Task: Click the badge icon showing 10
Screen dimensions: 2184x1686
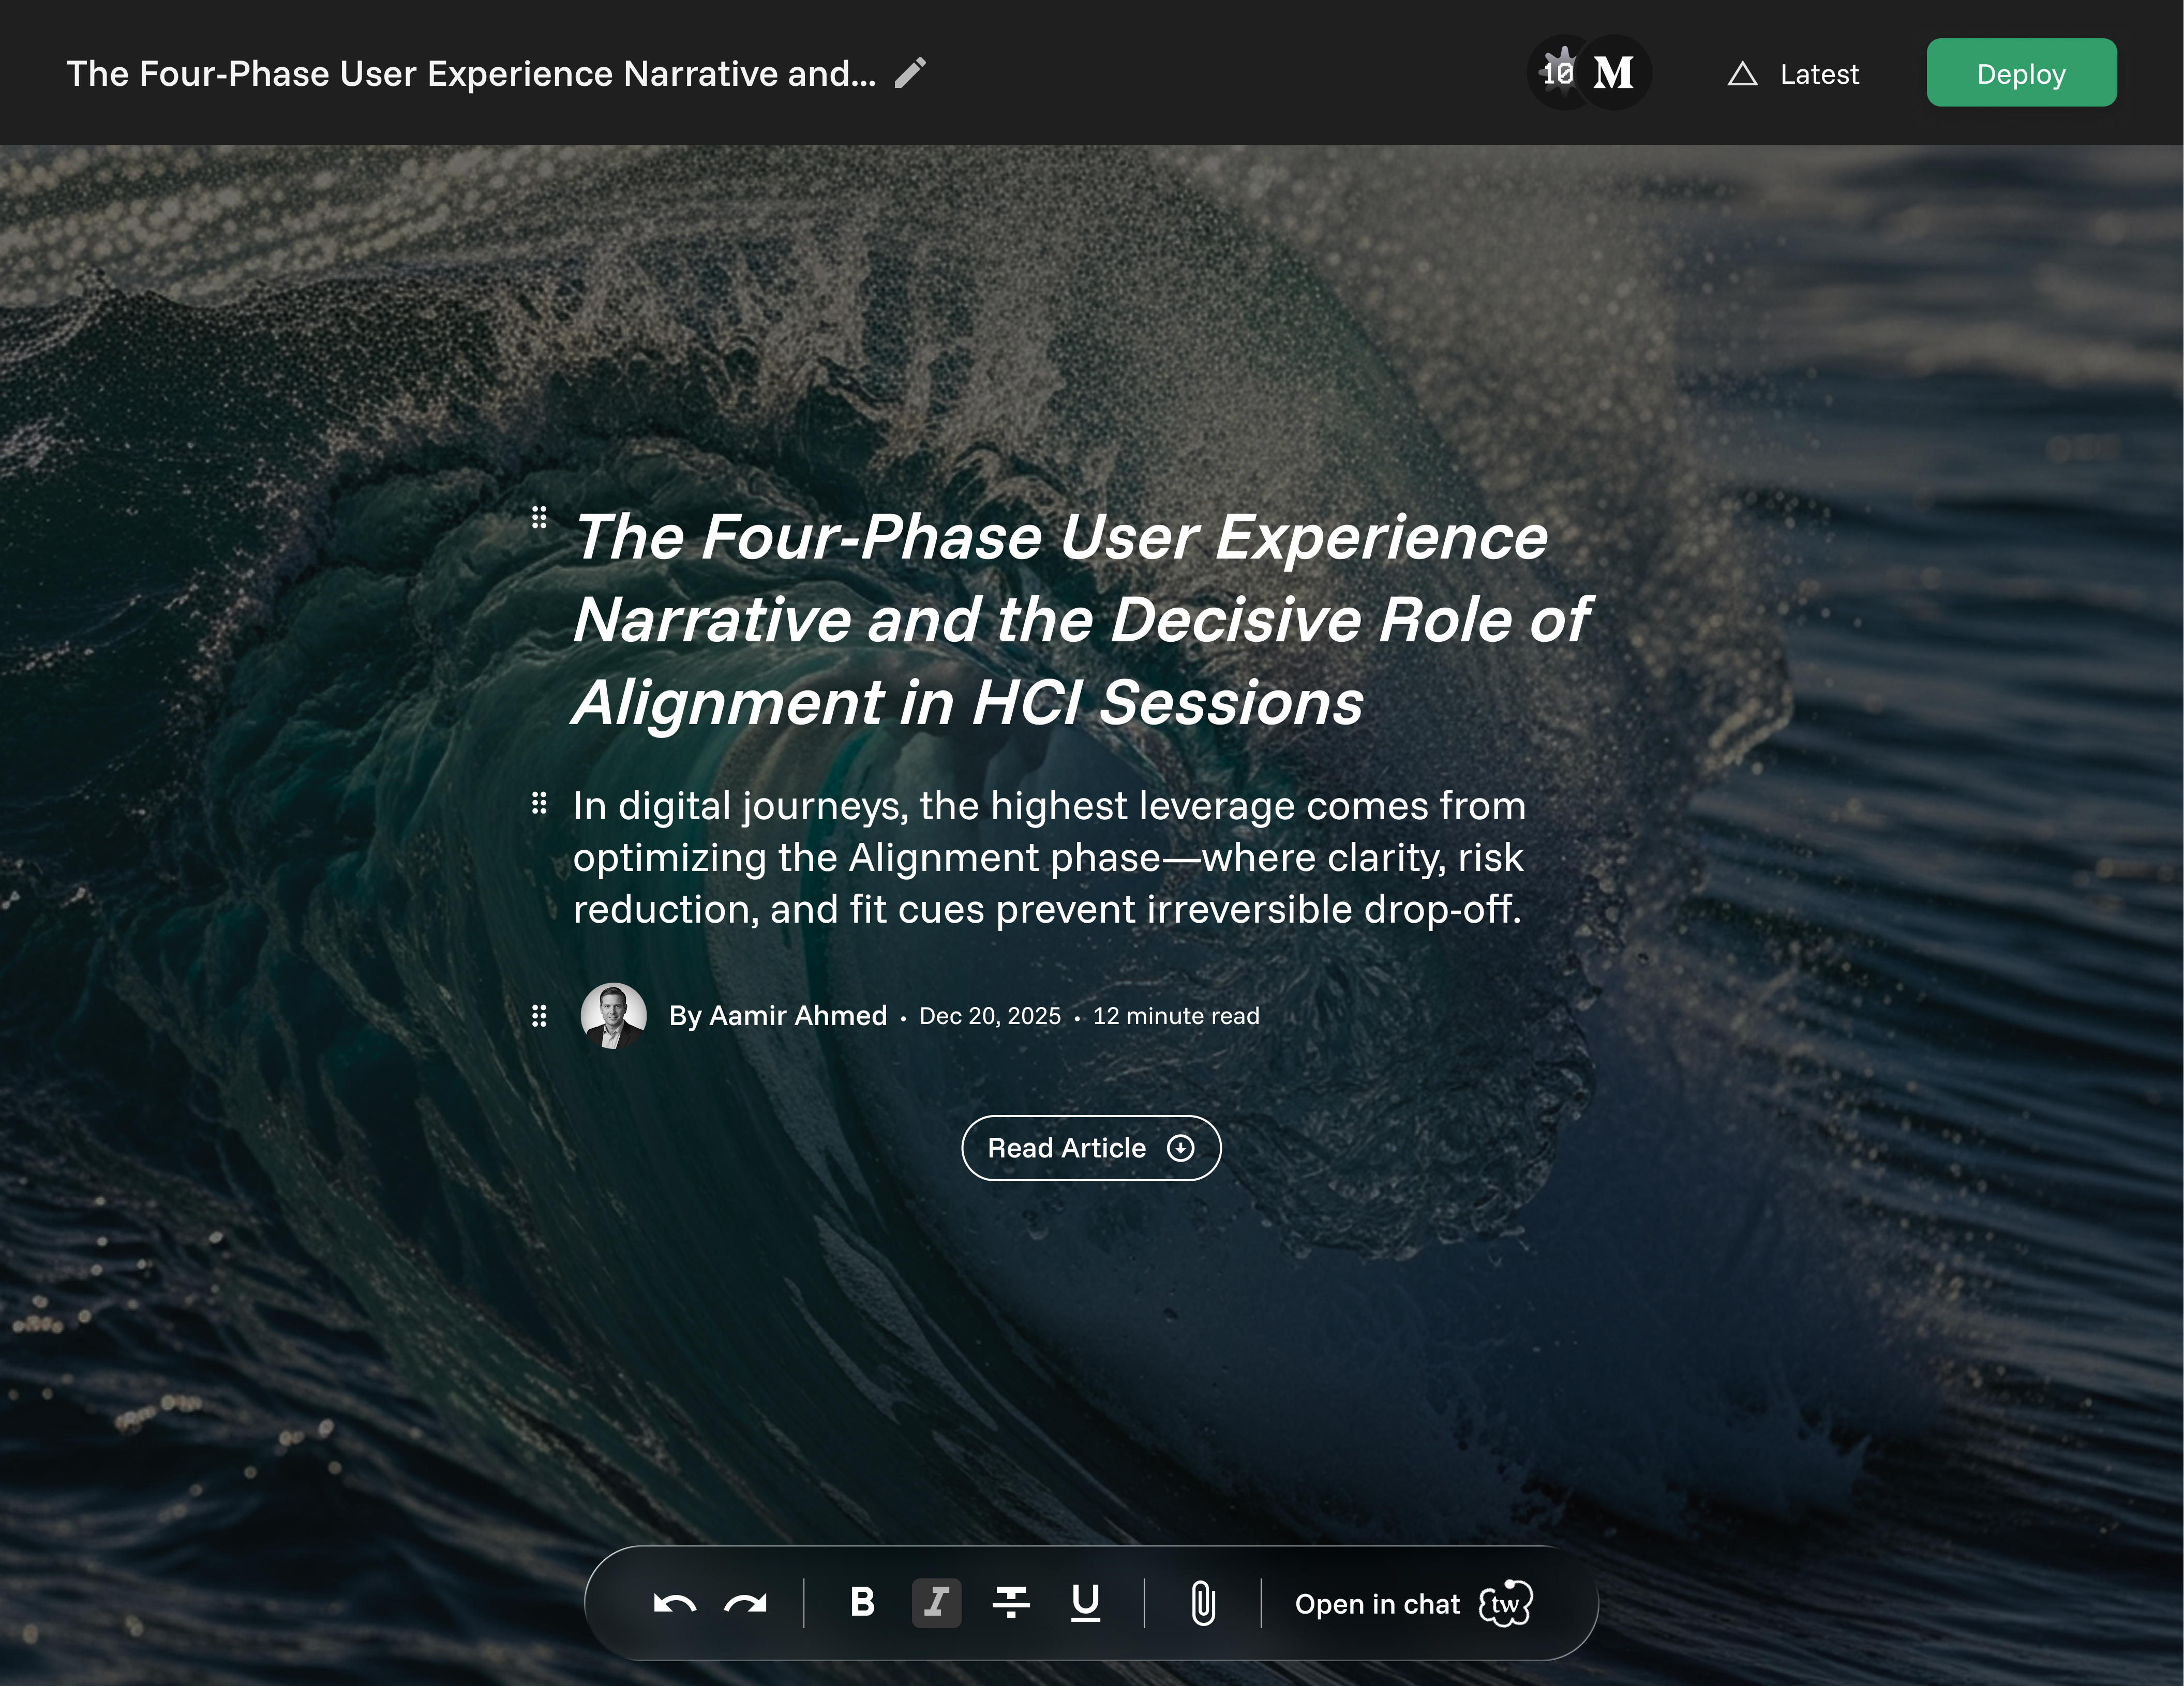Action: 1559,73
